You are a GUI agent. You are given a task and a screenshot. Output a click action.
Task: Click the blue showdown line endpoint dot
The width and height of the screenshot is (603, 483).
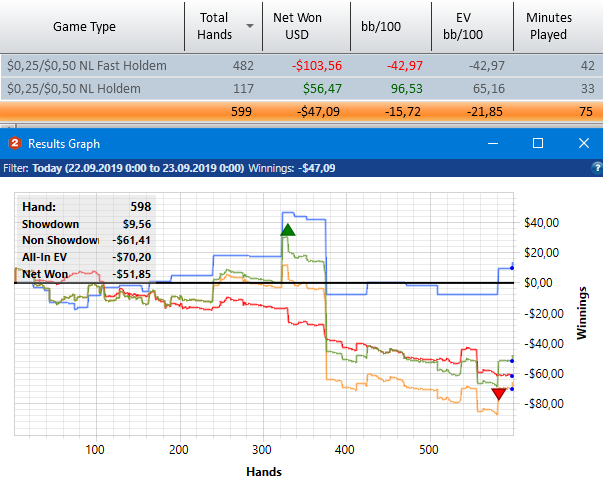(512, 268)
